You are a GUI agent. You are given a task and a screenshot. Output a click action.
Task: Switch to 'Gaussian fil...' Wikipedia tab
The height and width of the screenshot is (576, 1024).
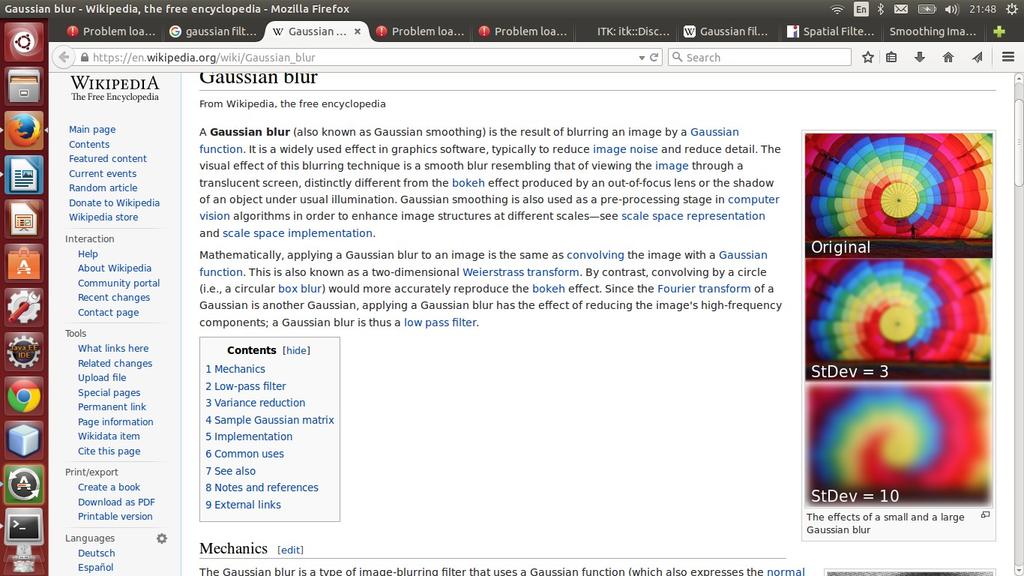click(x=726, y=31)
